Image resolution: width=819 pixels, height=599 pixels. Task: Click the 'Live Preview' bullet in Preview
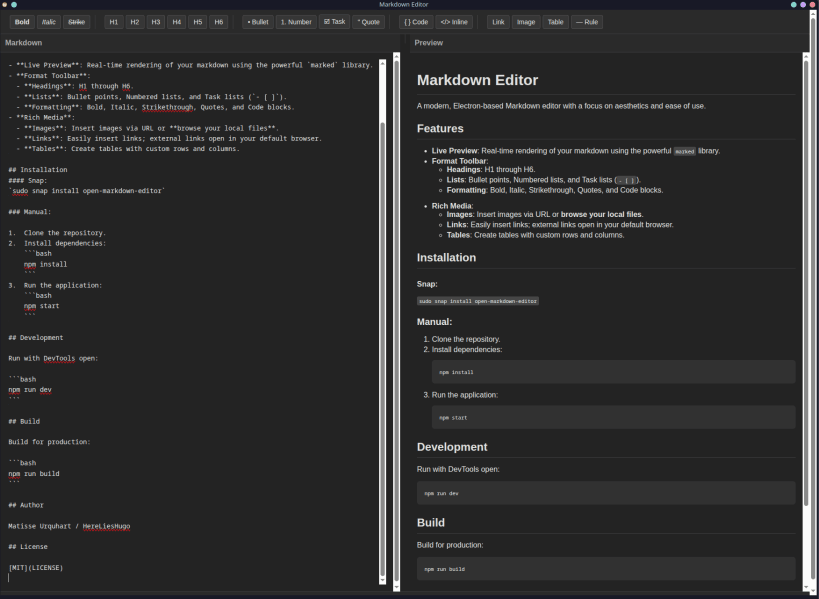tap(576, 151)
